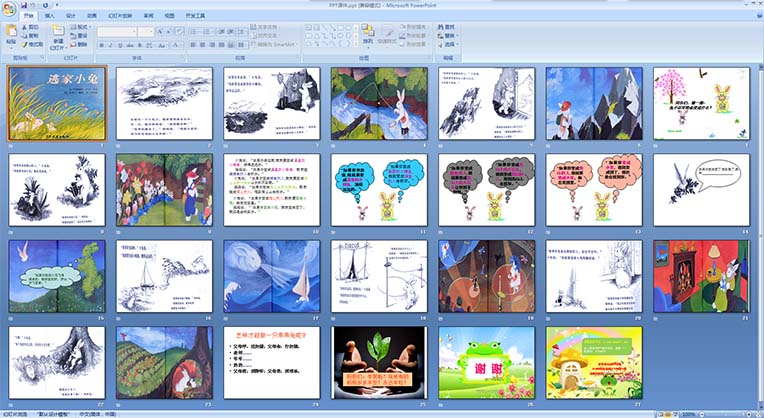764x418 pixels.
Task: Switch to the Developer (开发工具) ribbon tab
Action: (x=195, y=16)
